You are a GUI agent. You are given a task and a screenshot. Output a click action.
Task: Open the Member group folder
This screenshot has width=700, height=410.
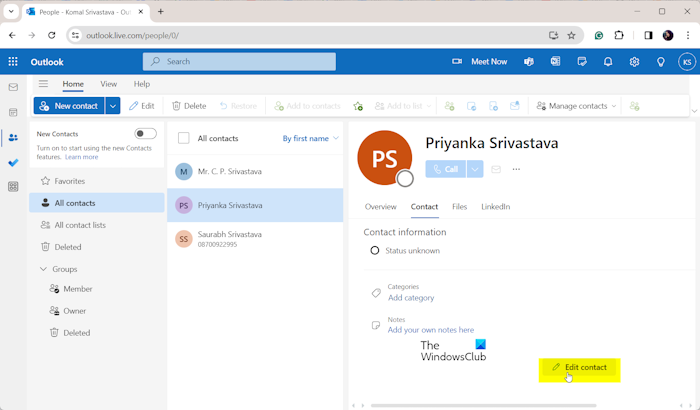tap(97, 289)
